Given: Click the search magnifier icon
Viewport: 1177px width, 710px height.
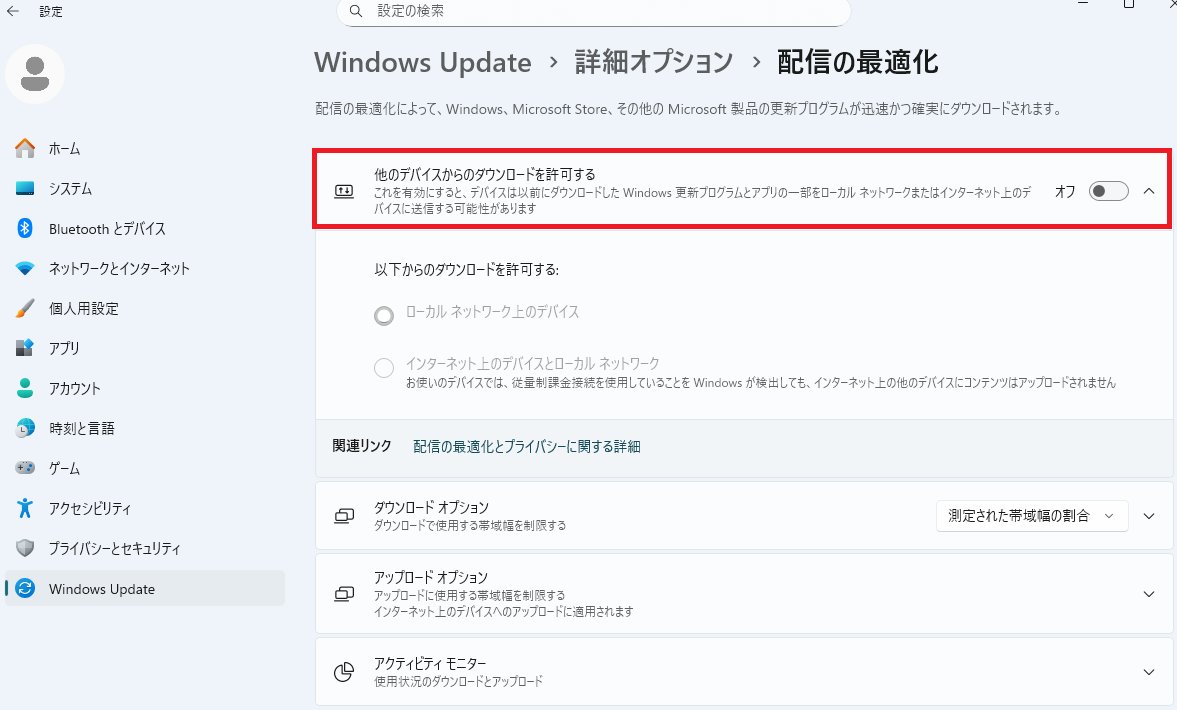Looking at the screenshot, I should click(357, 11).
